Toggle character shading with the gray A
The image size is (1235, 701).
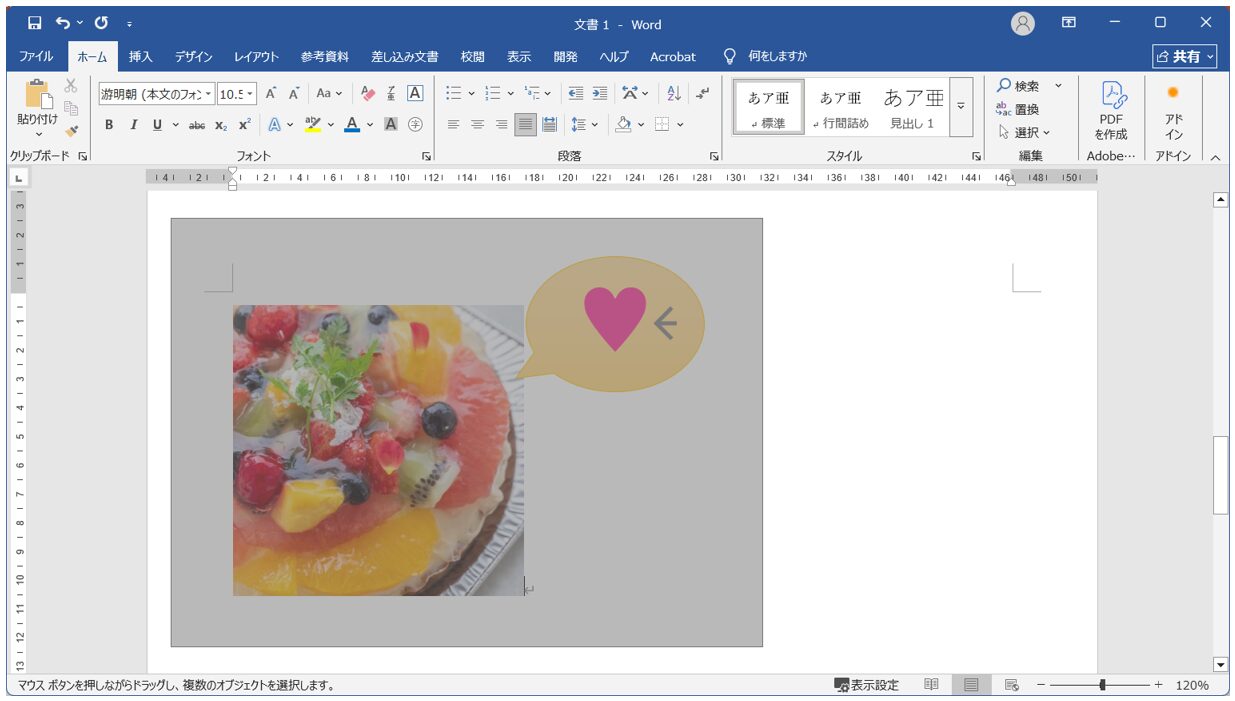coord(391,125)
